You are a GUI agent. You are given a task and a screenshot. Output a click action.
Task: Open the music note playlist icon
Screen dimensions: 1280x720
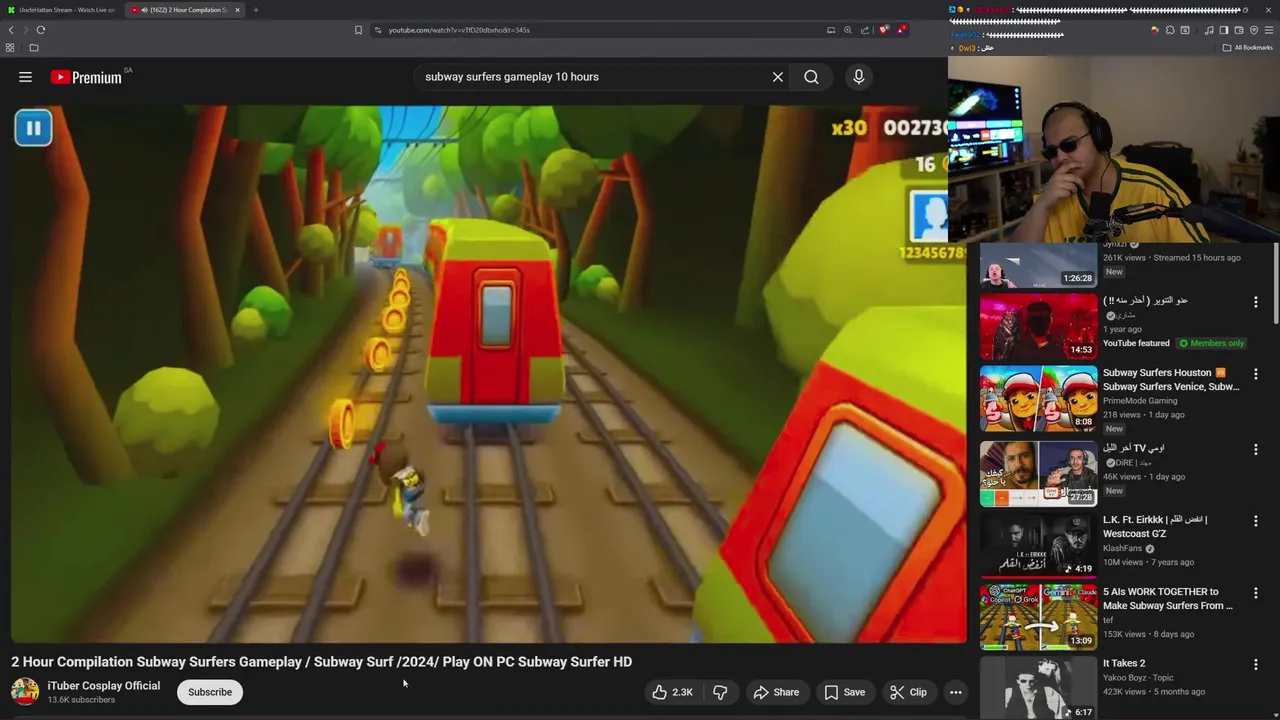pyautogui.click(x=1209, y=30)
